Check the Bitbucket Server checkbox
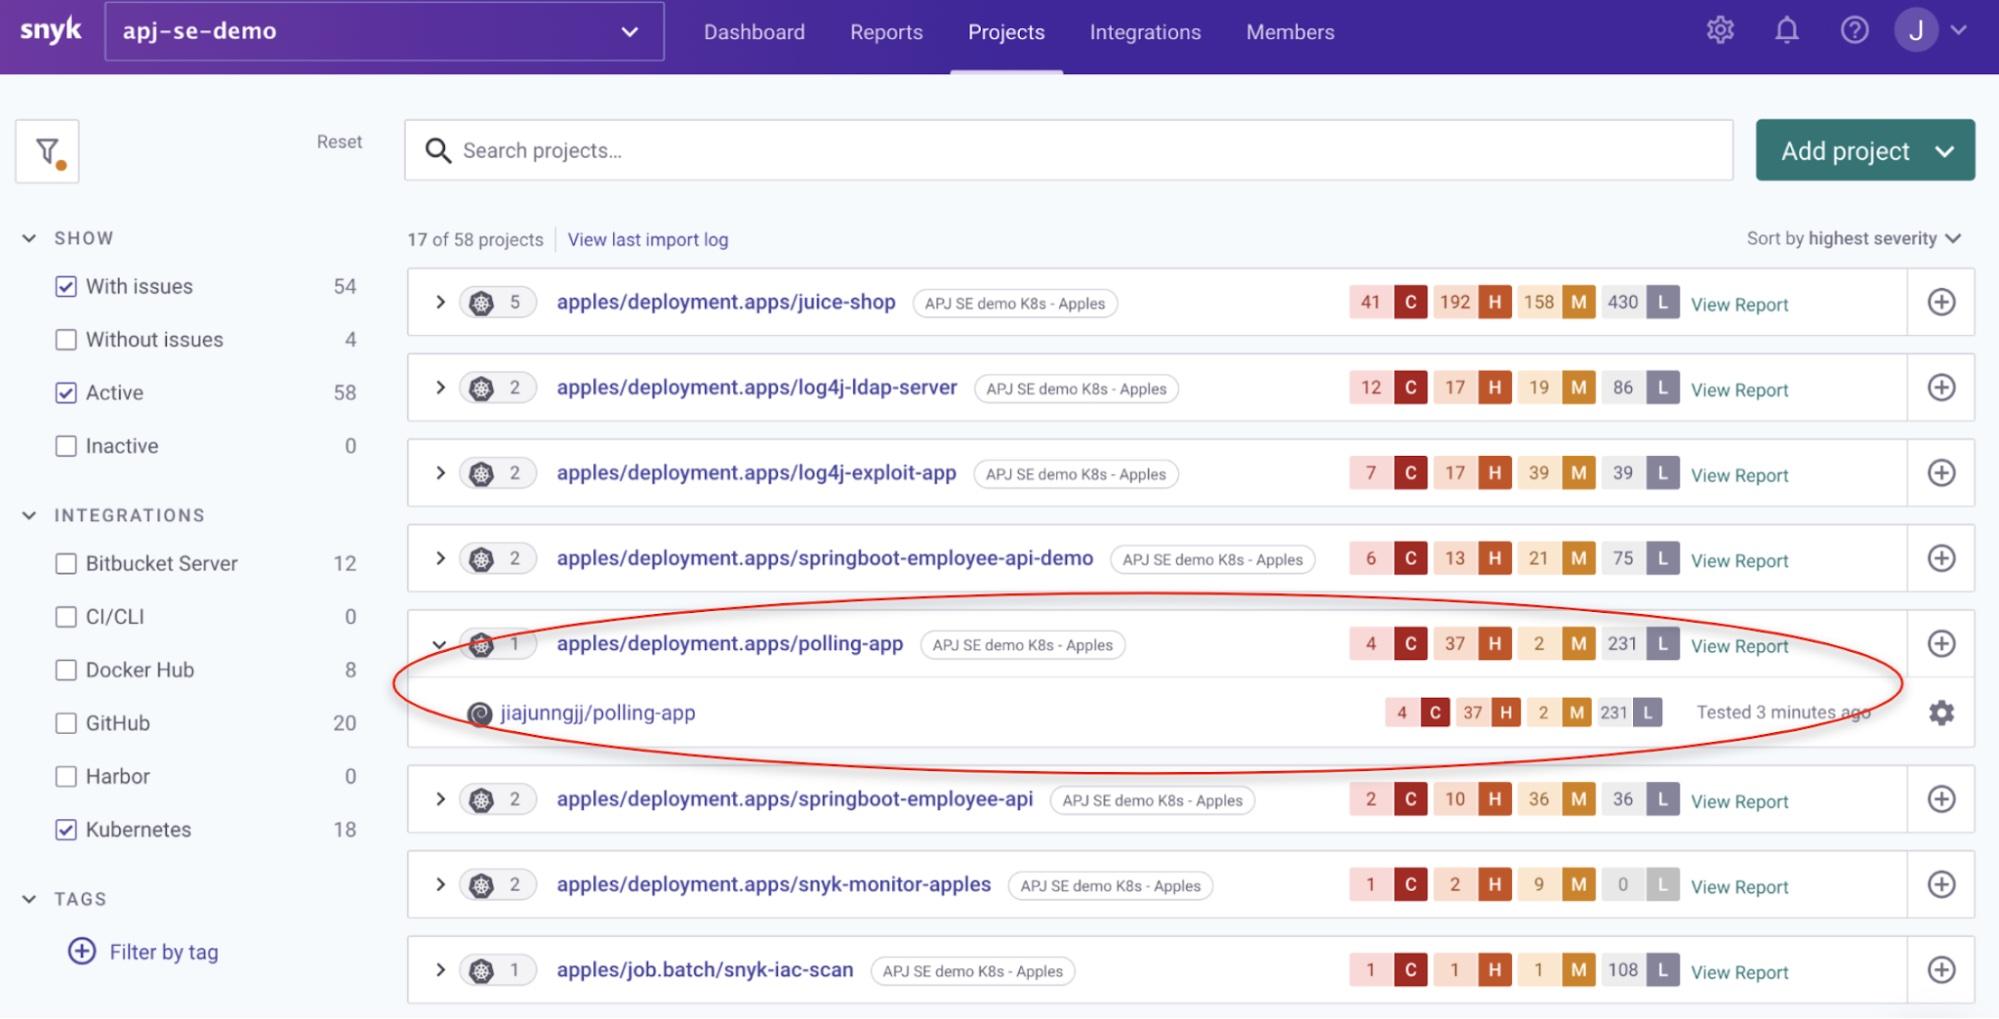Image resolution: width=1999 pixels, height=1019 pixels. pos(66,563)
